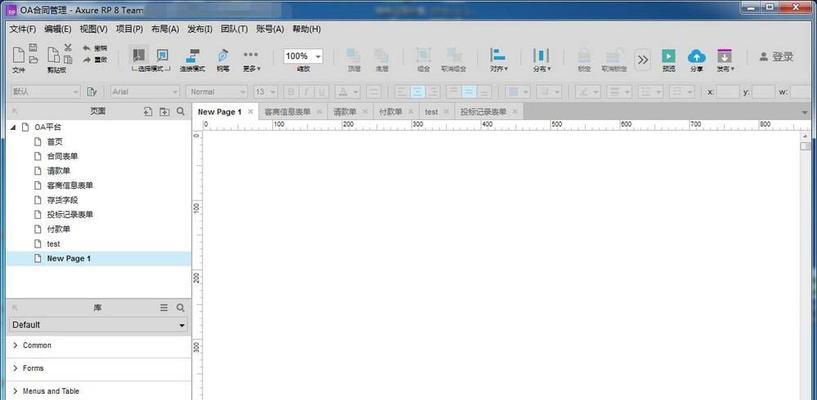Open the Edit menu 编辑(E)
817x400 pixels.
click(x=58, y=29)
